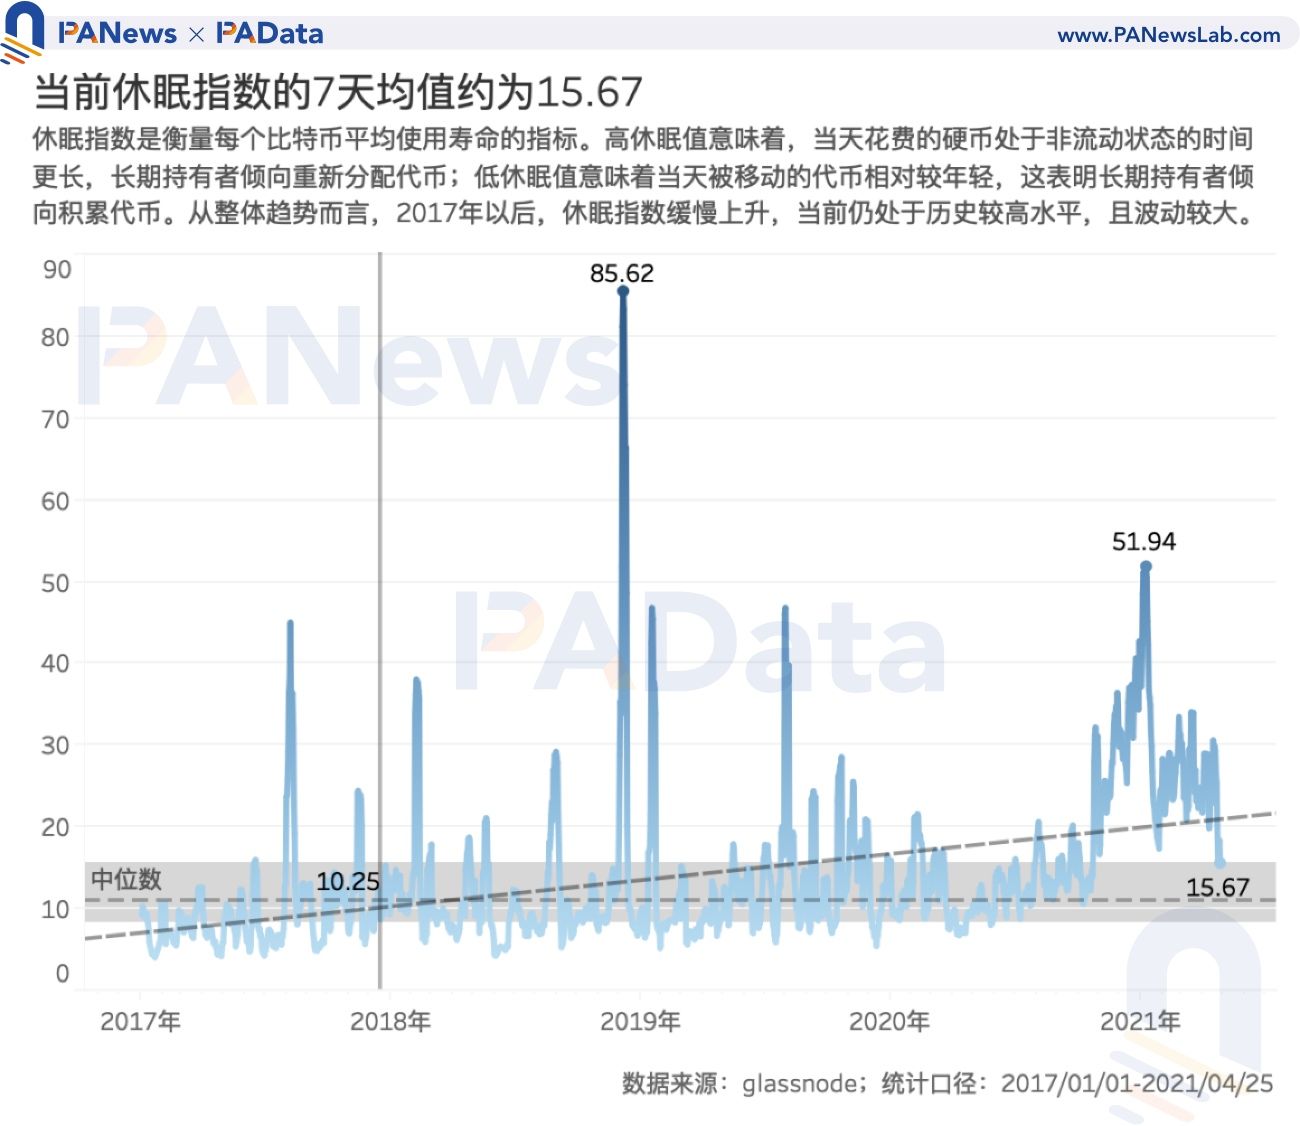Click the PAData header text
This screenshot has width=1300, height=1126.
pyautogui.click(x=270, y=33)
